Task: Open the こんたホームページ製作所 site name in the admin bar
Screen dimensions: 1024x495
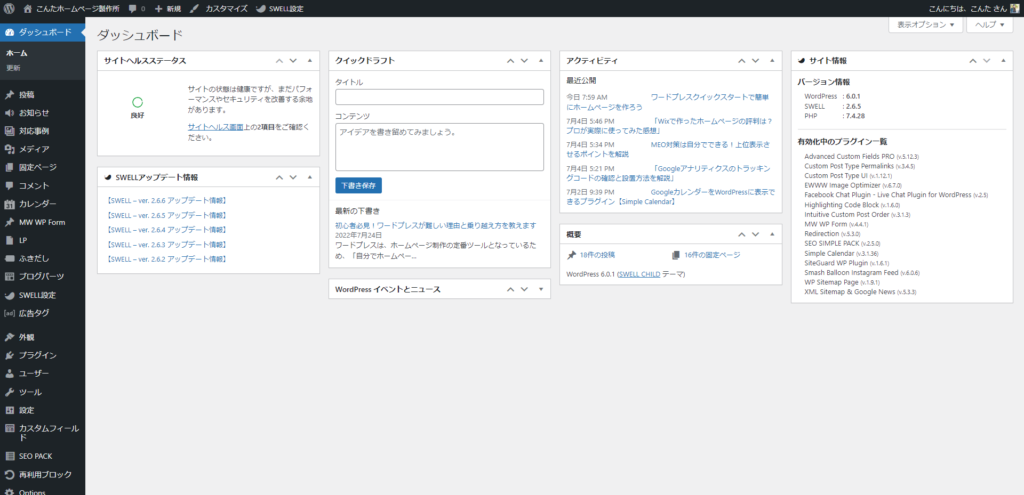Action: click(x=79, y=9)
